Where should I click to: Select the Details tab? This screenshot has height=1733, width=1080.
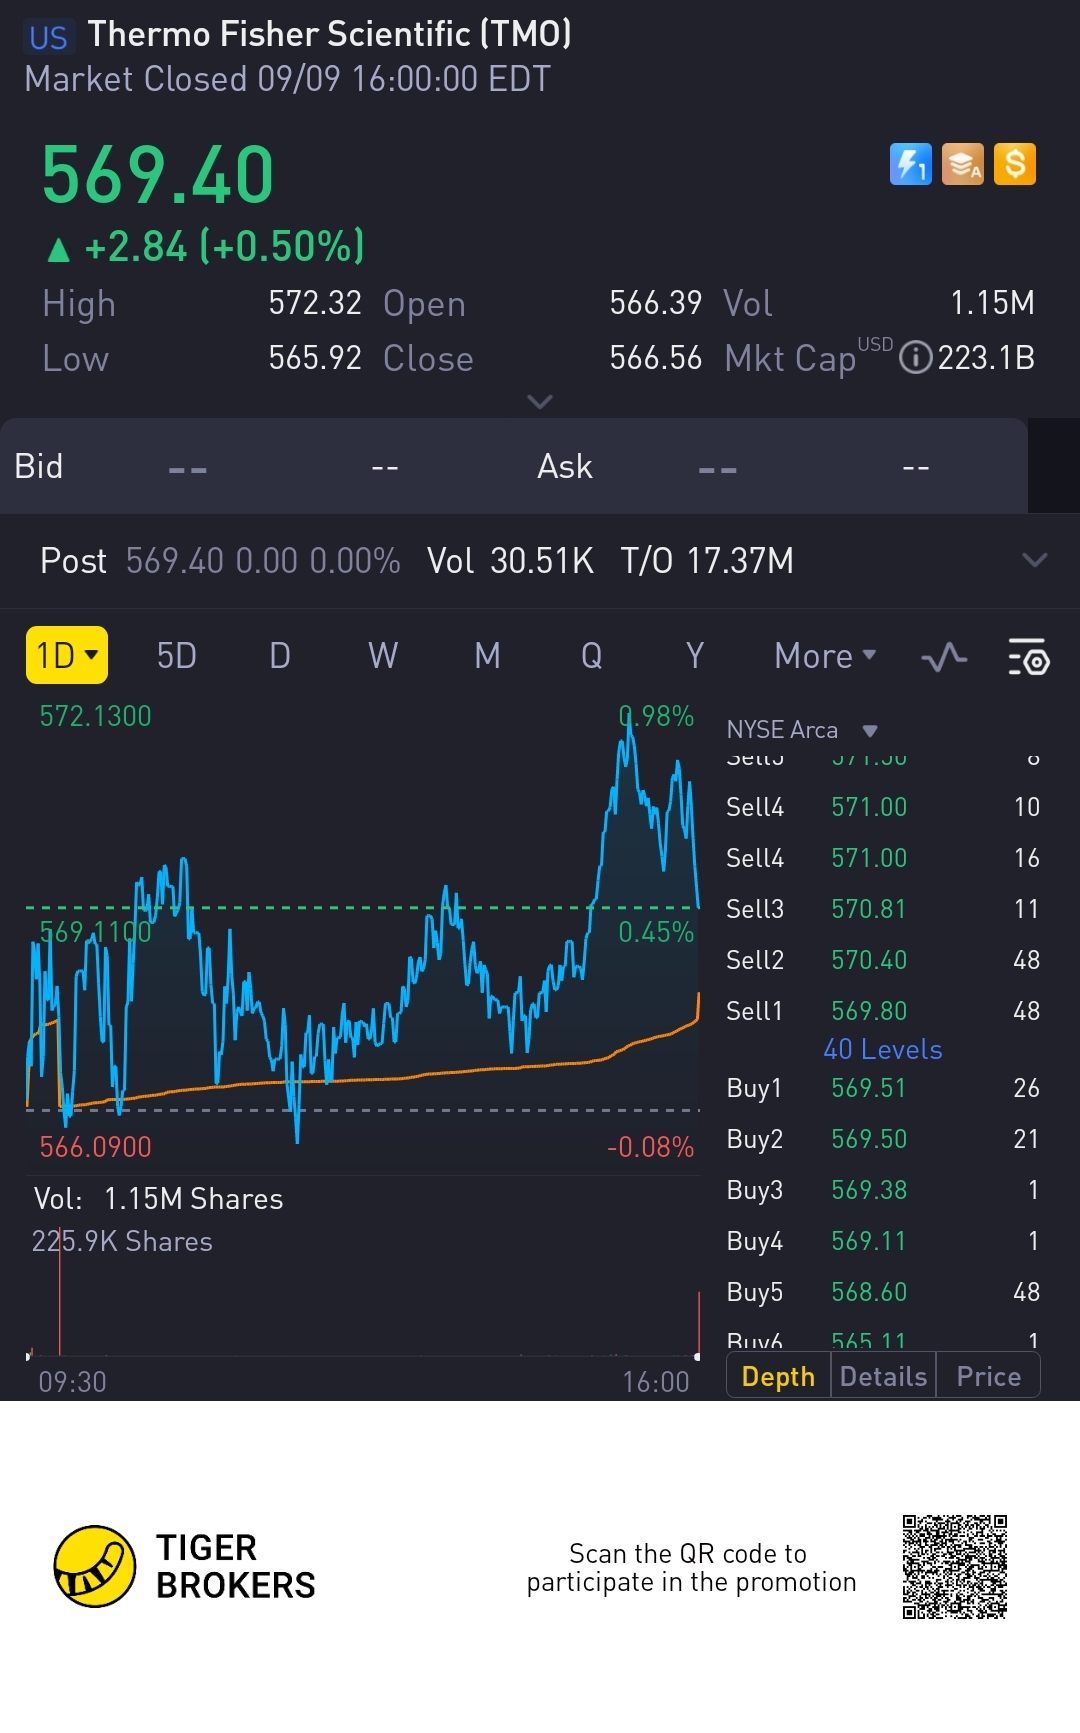point(883,1376)
